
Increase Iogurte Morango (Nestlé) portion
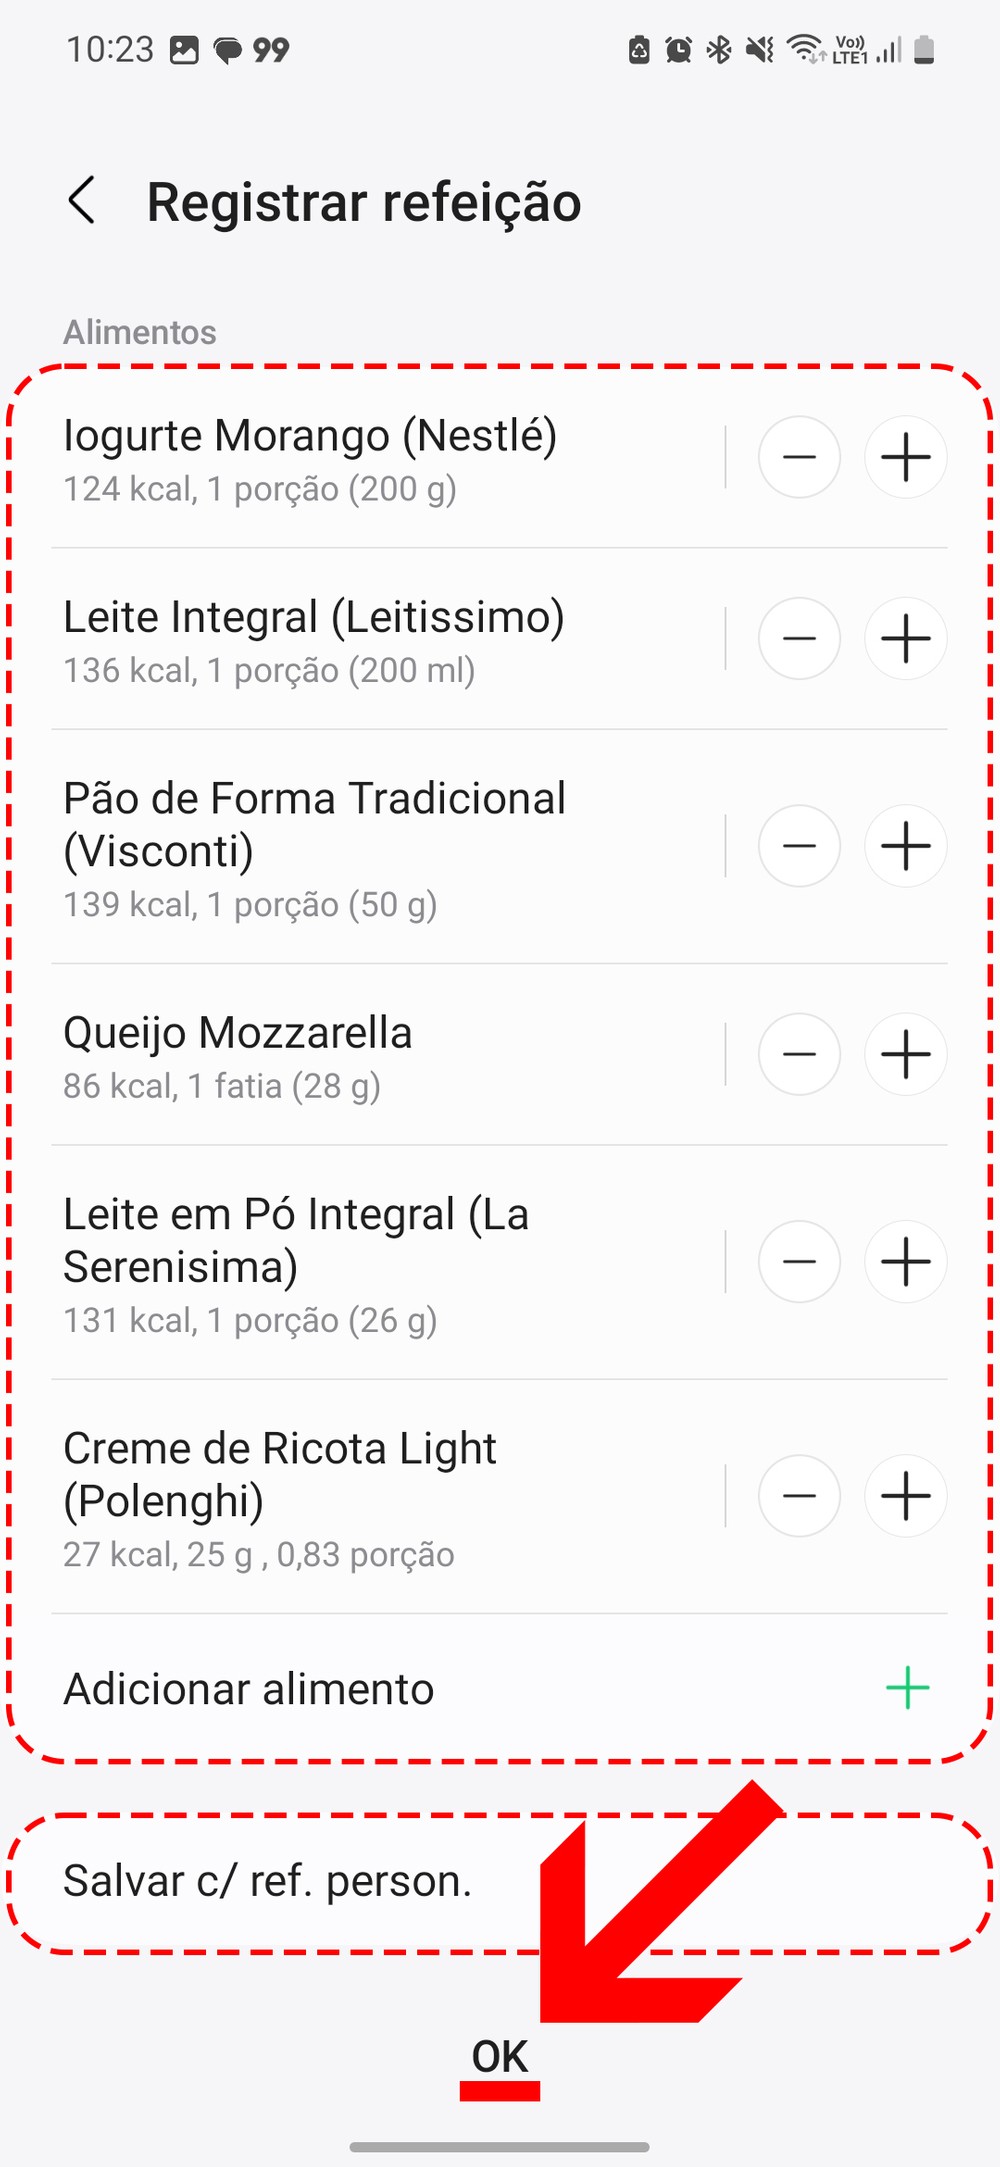906,457
